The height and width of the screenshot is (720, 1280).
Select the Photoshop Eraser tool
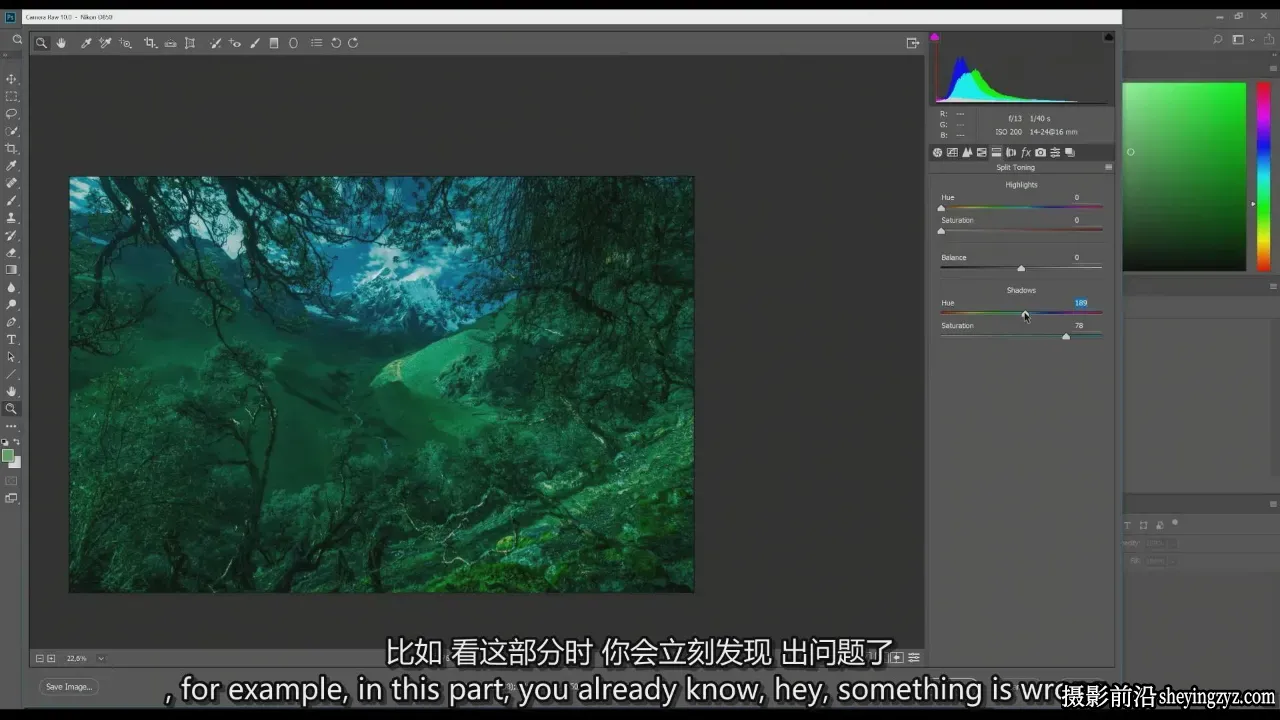coord(12,253)
